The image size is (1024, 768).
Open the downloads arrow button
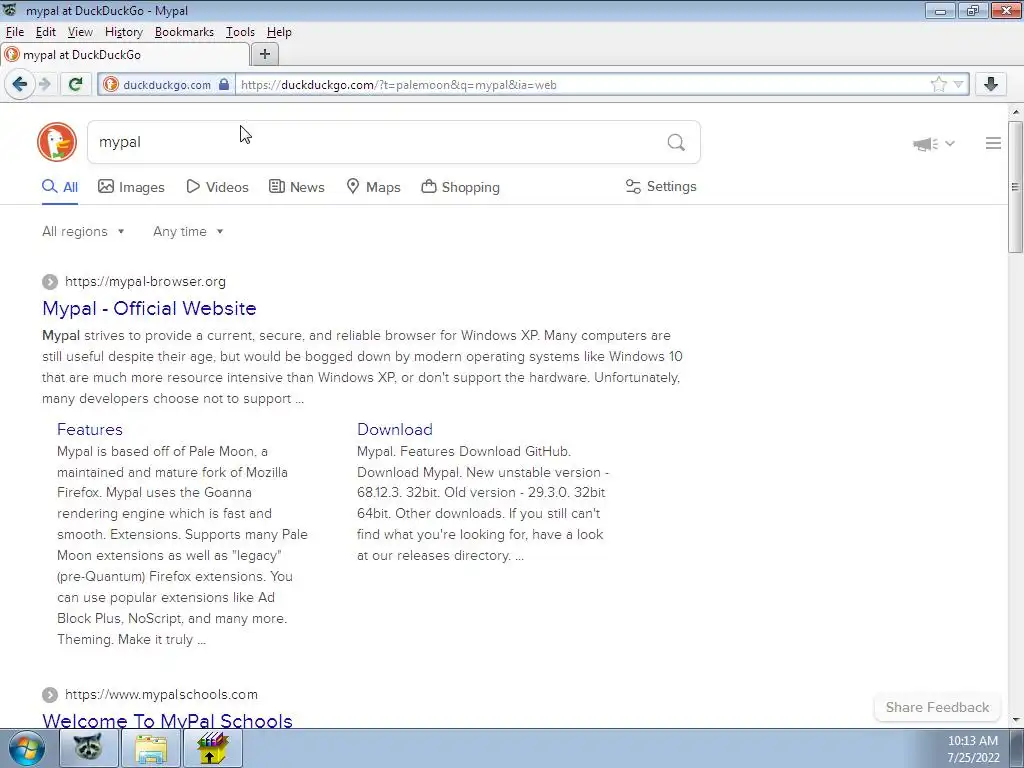991,84
